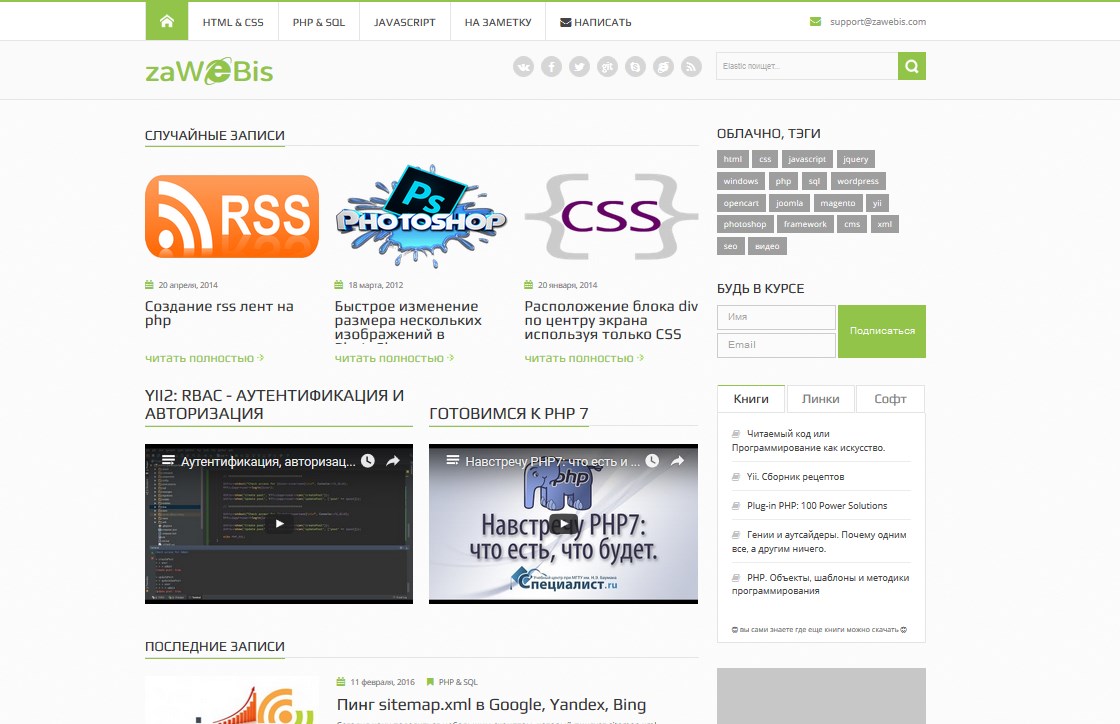
Task: Open the PHP & SQL menu item
Action: click(x=319, y=22)
